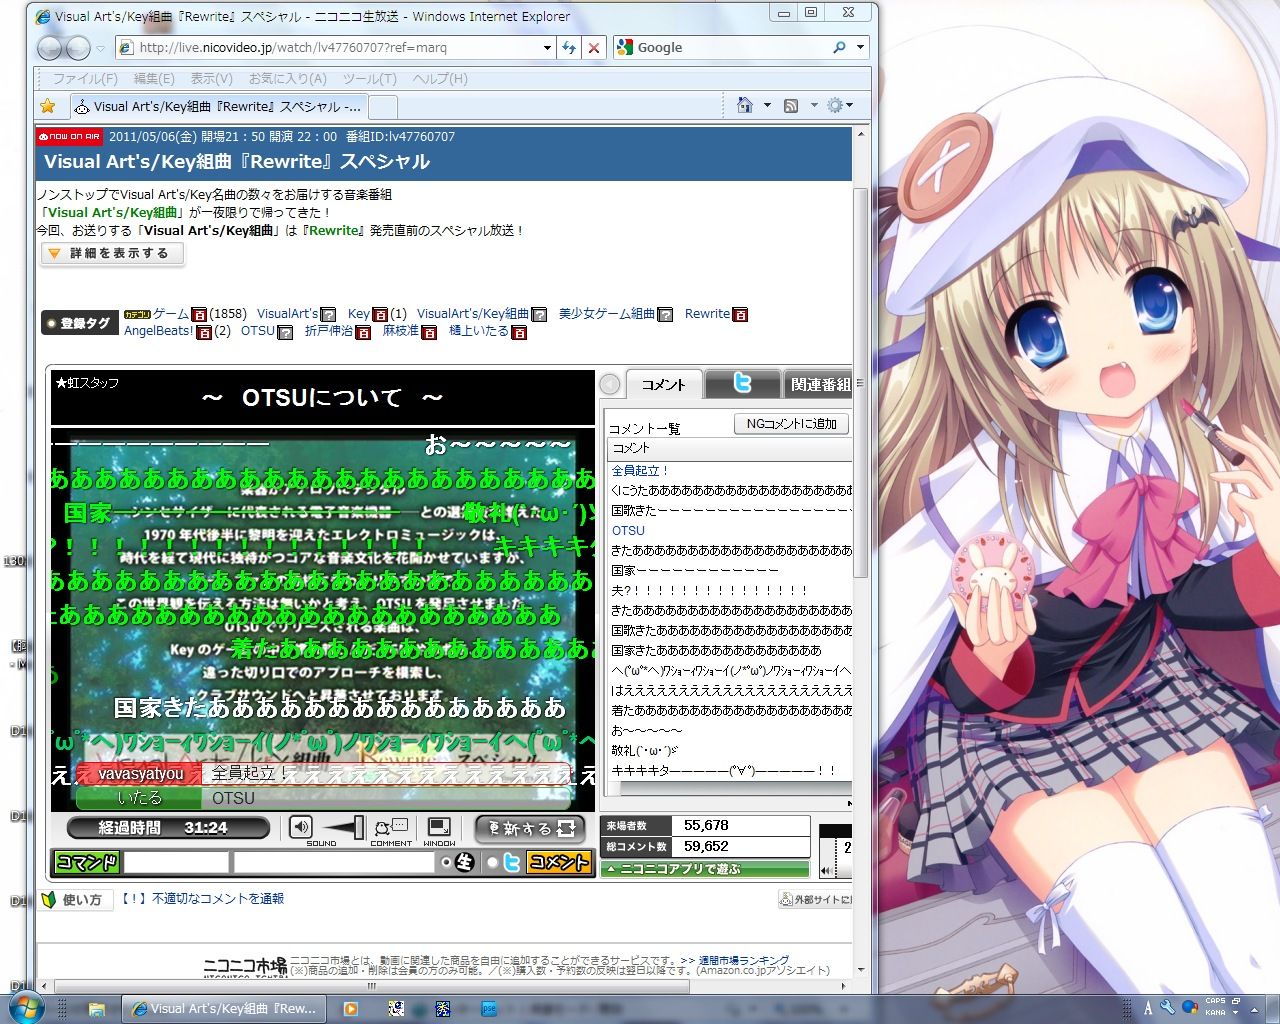
Task: Launch the media player taskbar icon
Action: coord(351,1009)
